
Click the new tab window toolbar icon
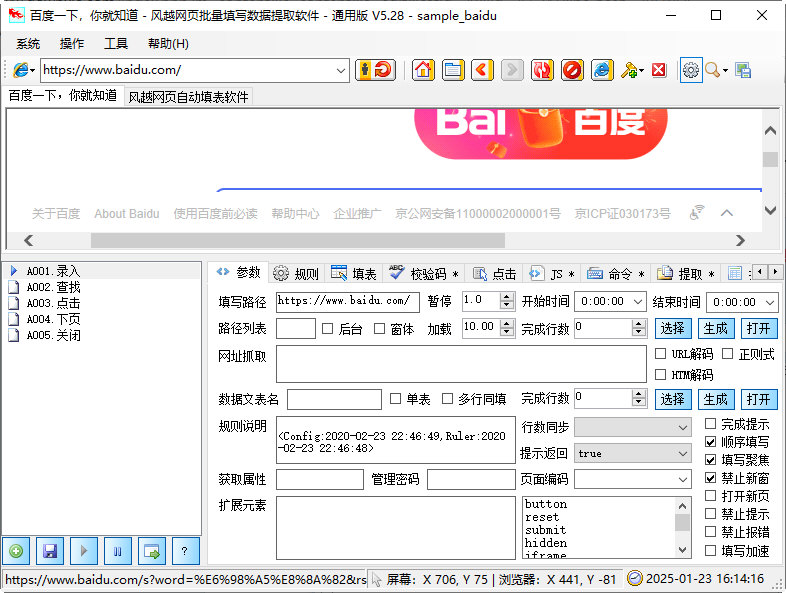(x=453, y=70)
